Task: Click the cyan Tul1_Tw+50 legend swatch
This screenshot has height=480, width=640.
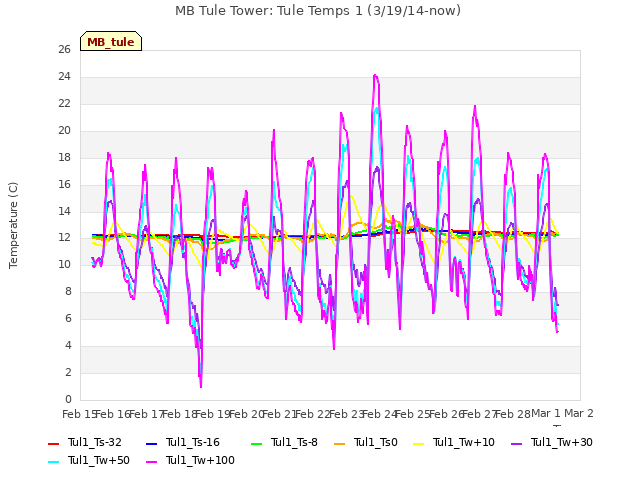Action: pyautogui.click(x=53, y=461)
